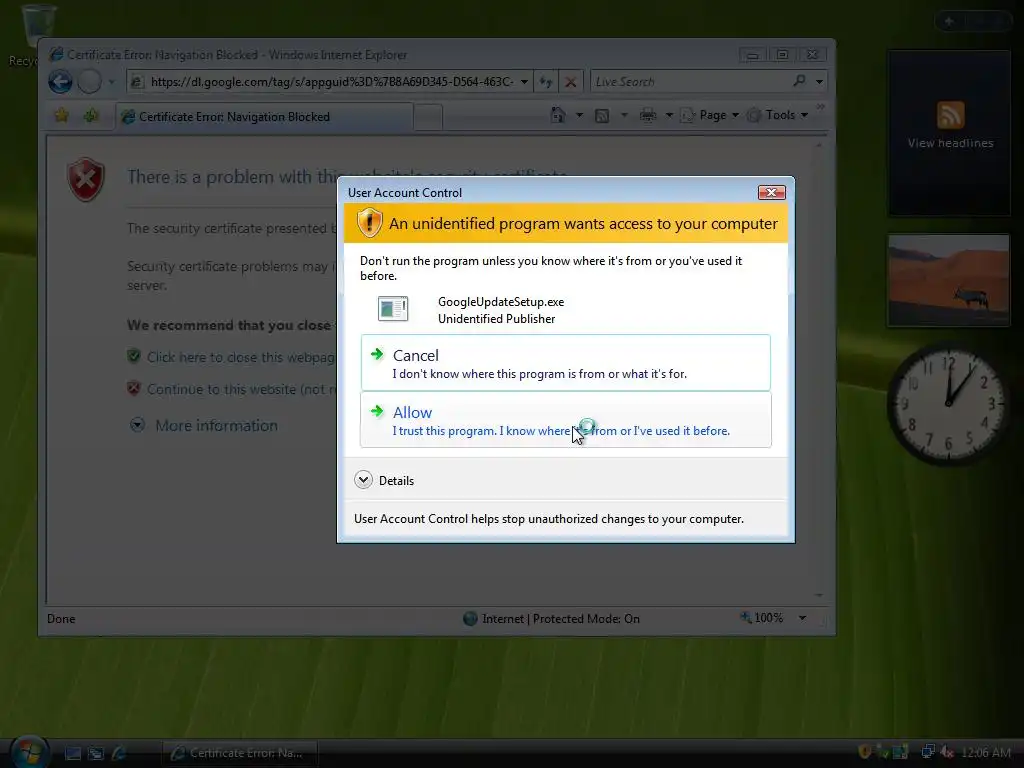This screenshot has height=768, width=1024.
Task: Open the zoom level dropdown arrow
Action: [803, 618]
